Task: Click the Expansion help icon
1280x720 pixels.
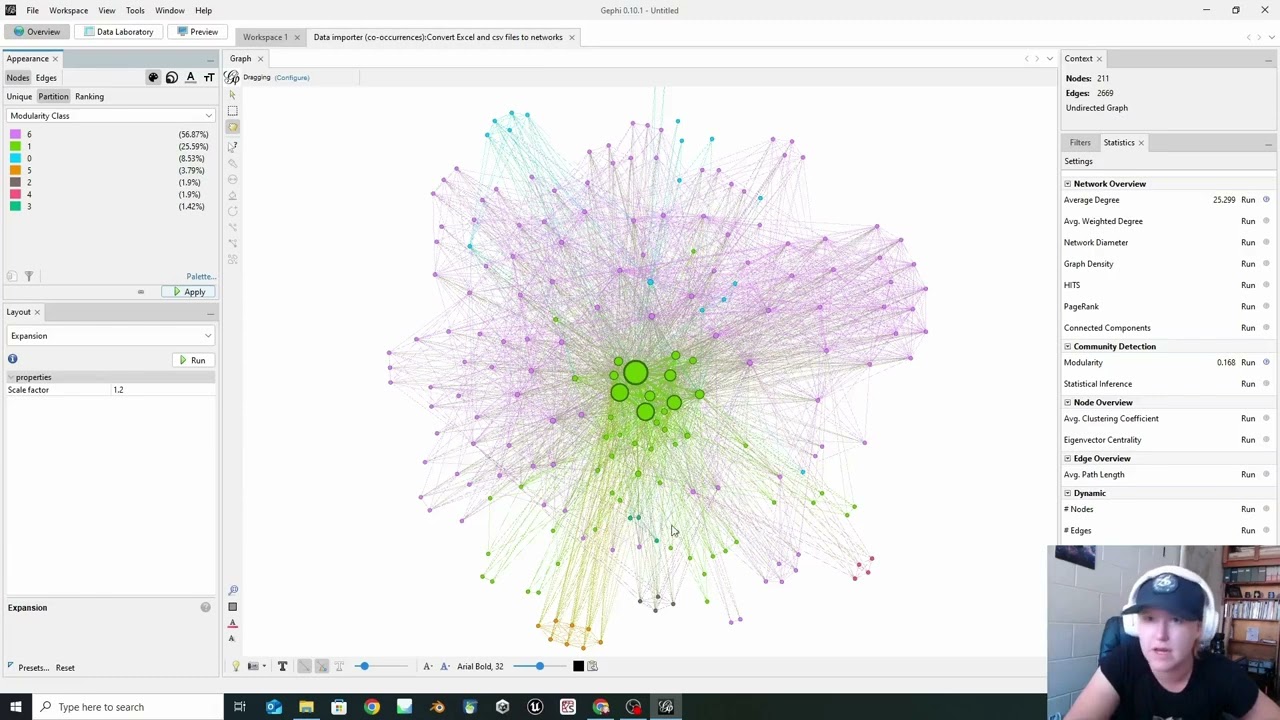Action: 205,607
